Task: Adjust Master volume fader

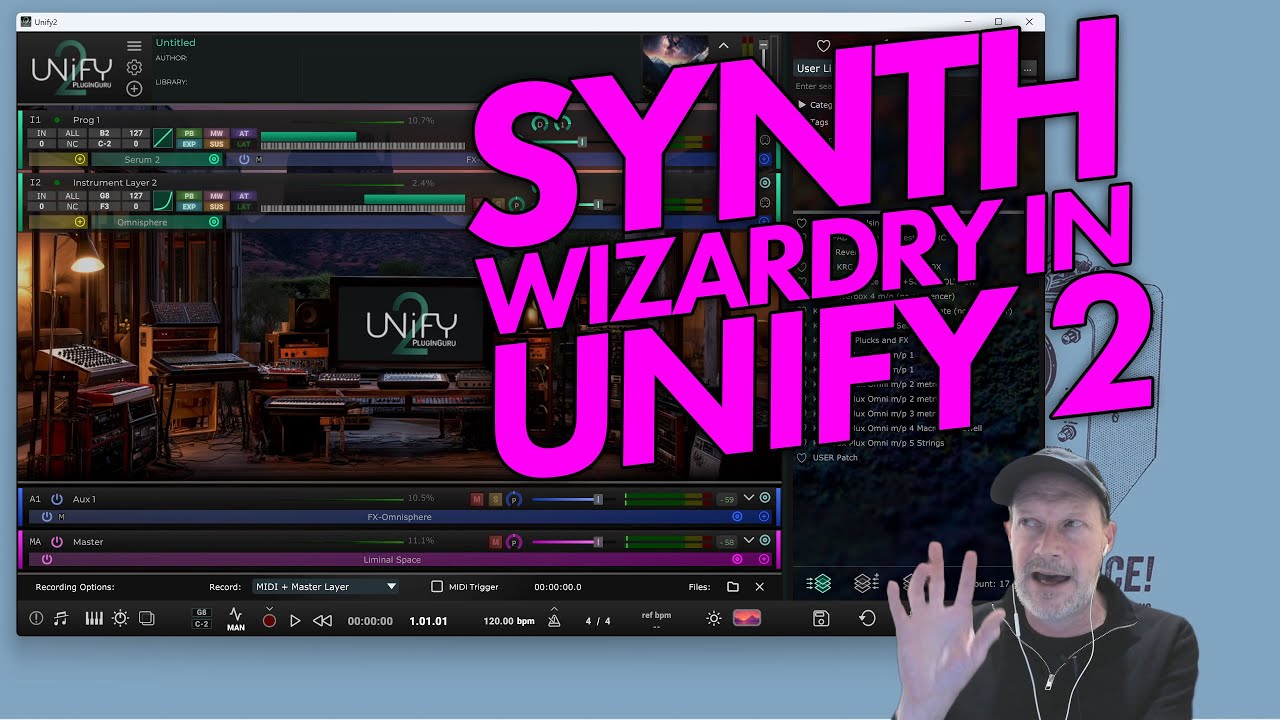Action: pos(598,542)
